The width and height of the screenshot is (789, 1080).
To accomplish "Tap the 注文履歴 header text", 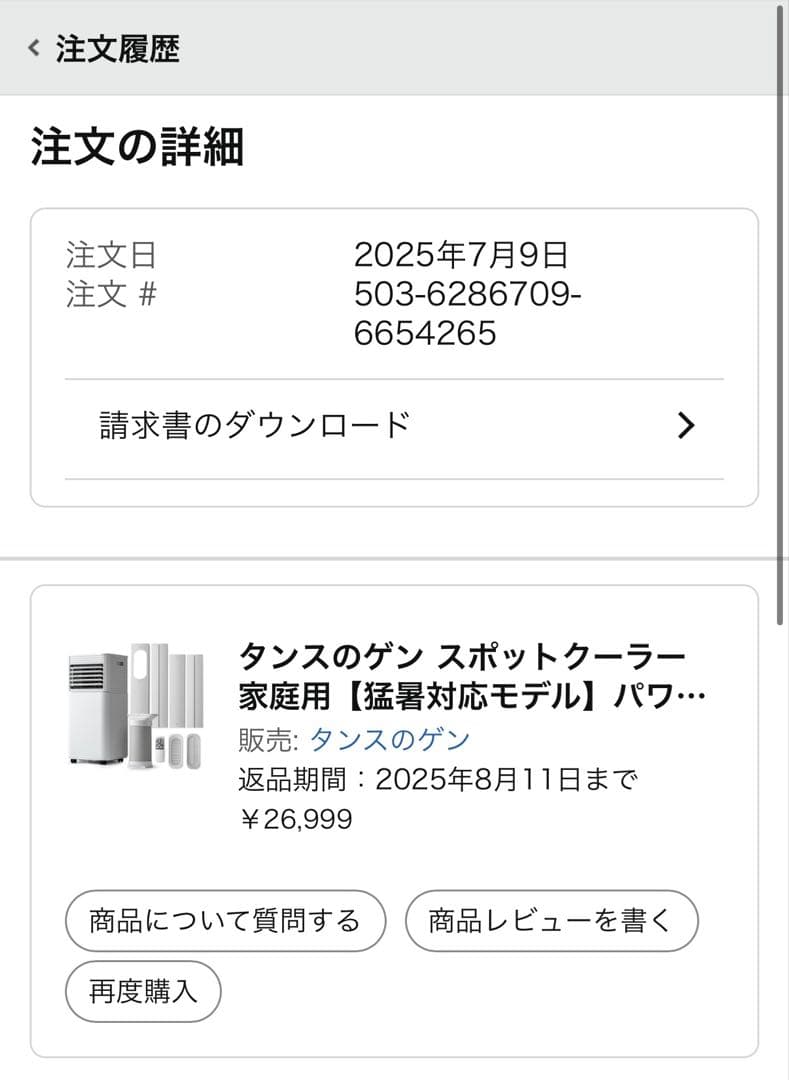I will 120,46.
